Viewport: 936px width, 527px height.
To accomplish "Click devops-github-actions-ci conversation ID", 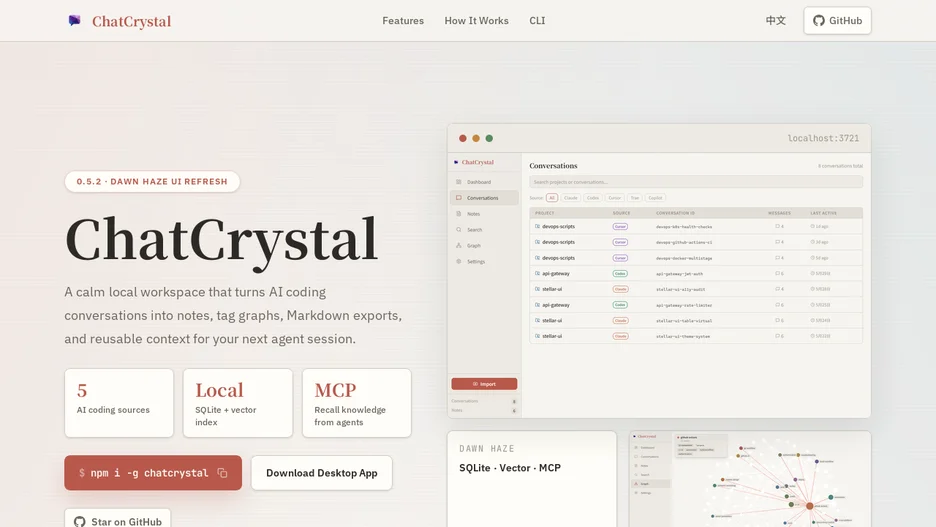I will tap(684, 242).
